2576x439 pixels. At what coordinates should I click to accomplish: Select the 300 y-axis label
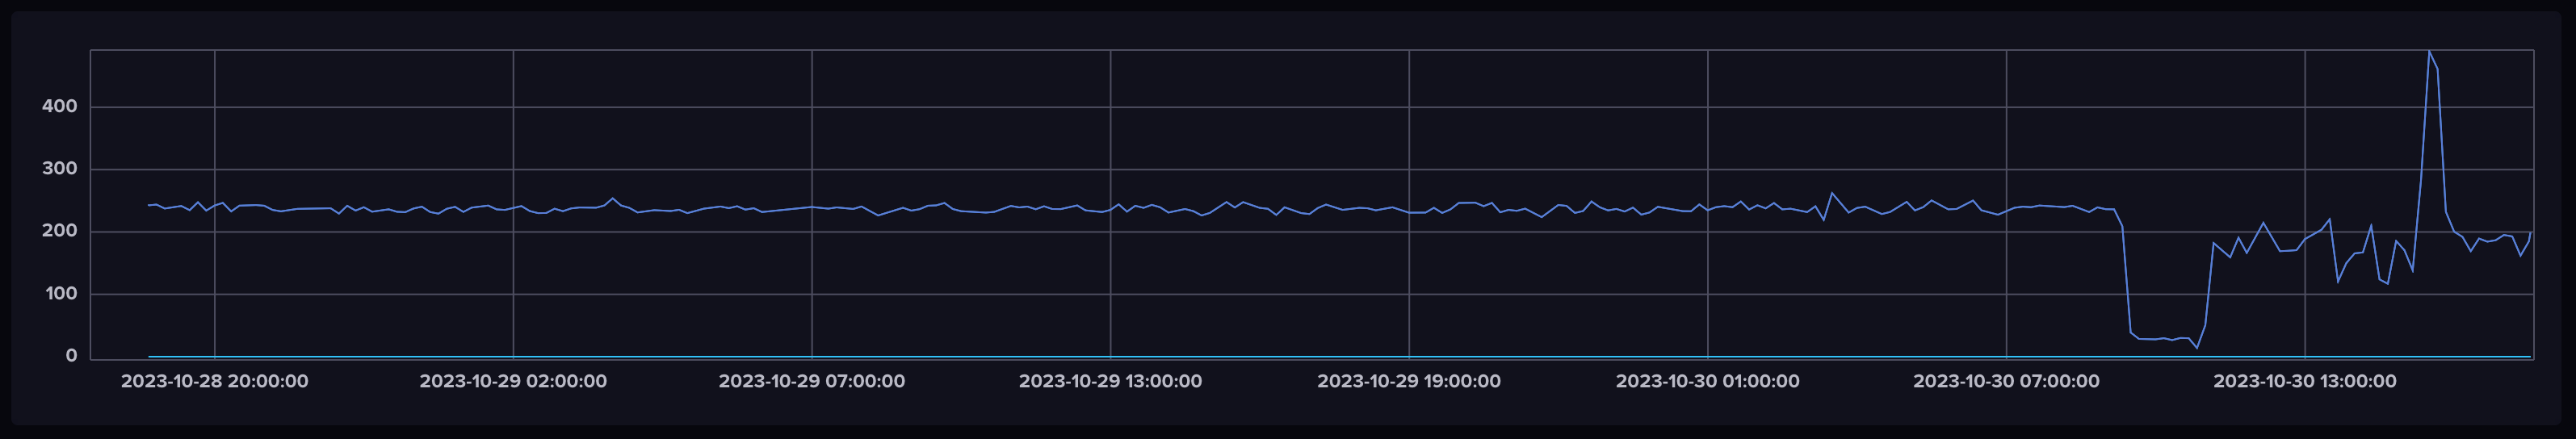(59, 168)
